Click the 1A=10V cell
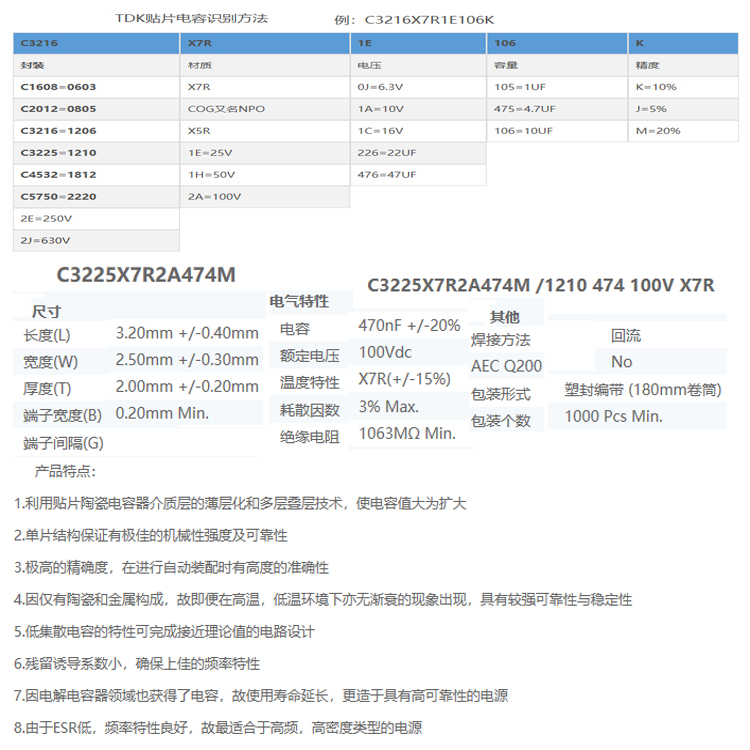 pyautogui.click(x=418, y=109)
